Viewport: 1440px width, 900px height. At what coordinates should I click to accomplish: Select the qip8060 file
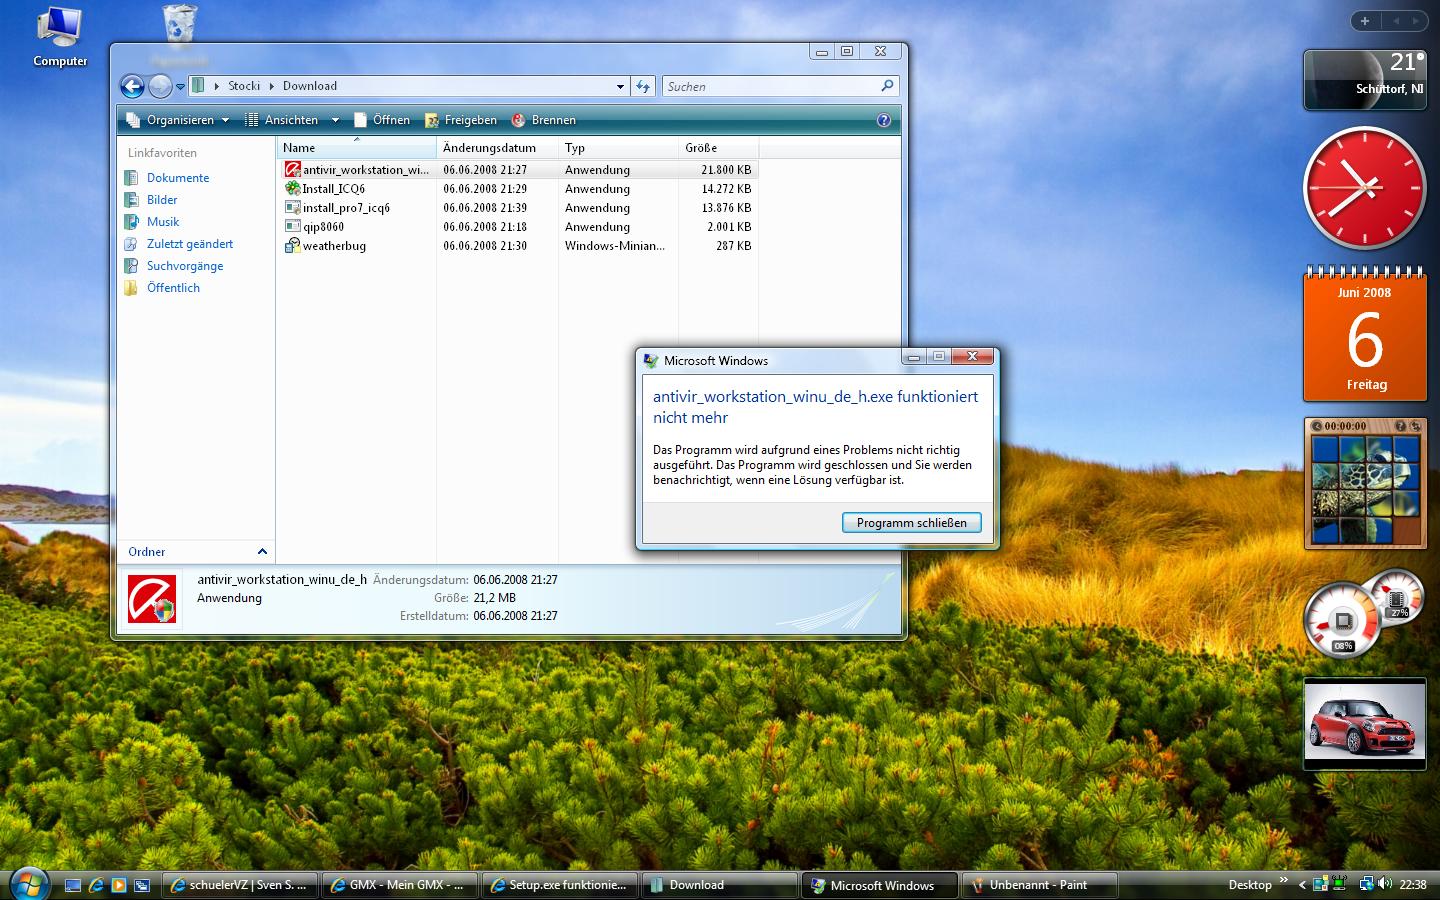pos(314,227)
